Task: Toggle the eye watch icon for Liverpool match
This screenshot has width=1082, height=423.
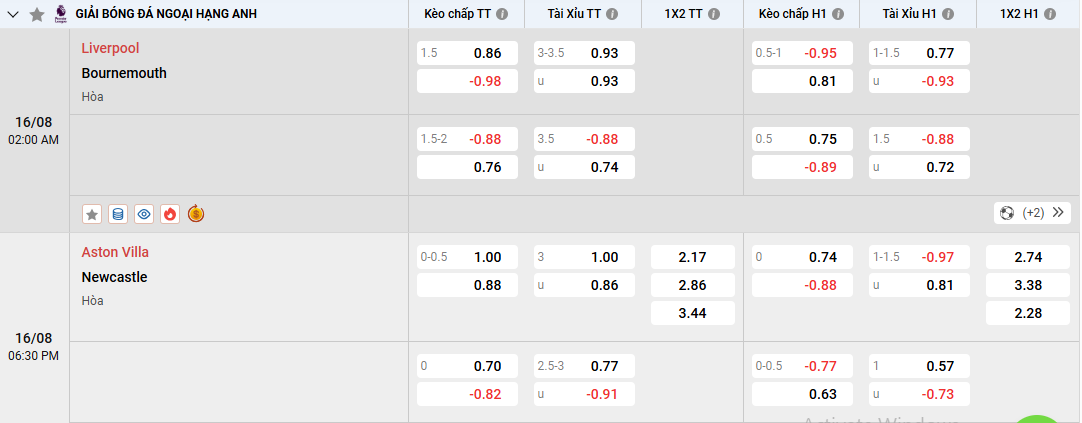Action: point(144,213)
